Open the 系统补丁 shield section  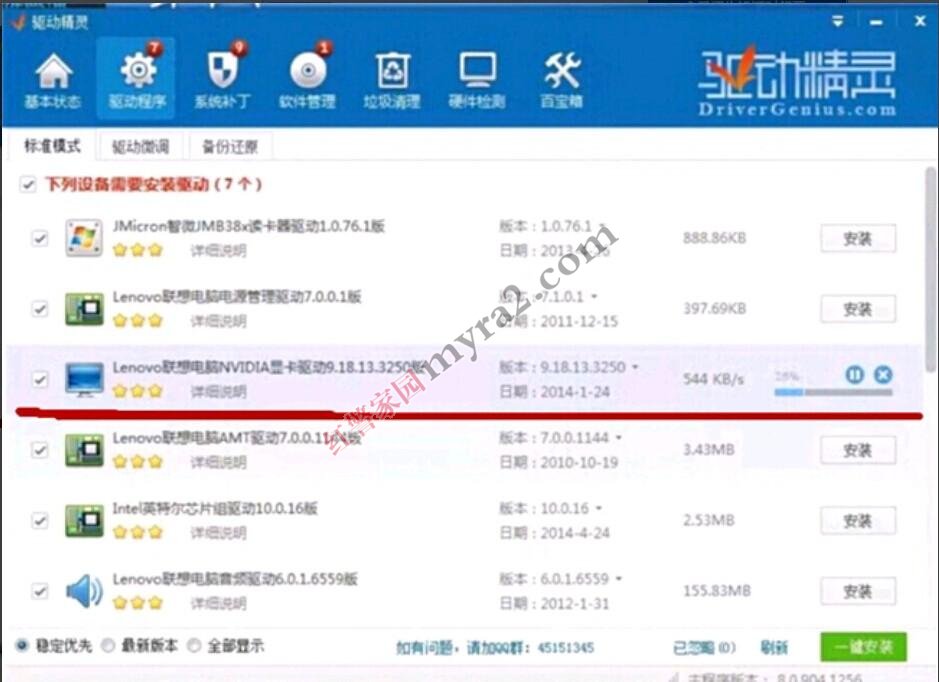click(222, 81)
